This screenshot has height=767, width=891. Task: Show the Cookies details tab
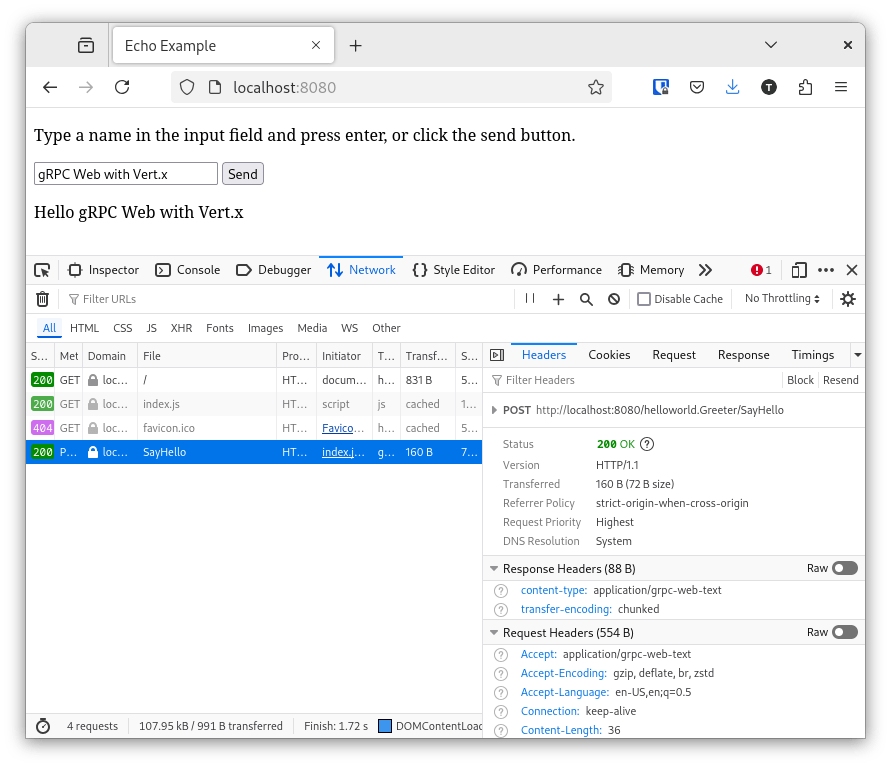coord(609,355)
